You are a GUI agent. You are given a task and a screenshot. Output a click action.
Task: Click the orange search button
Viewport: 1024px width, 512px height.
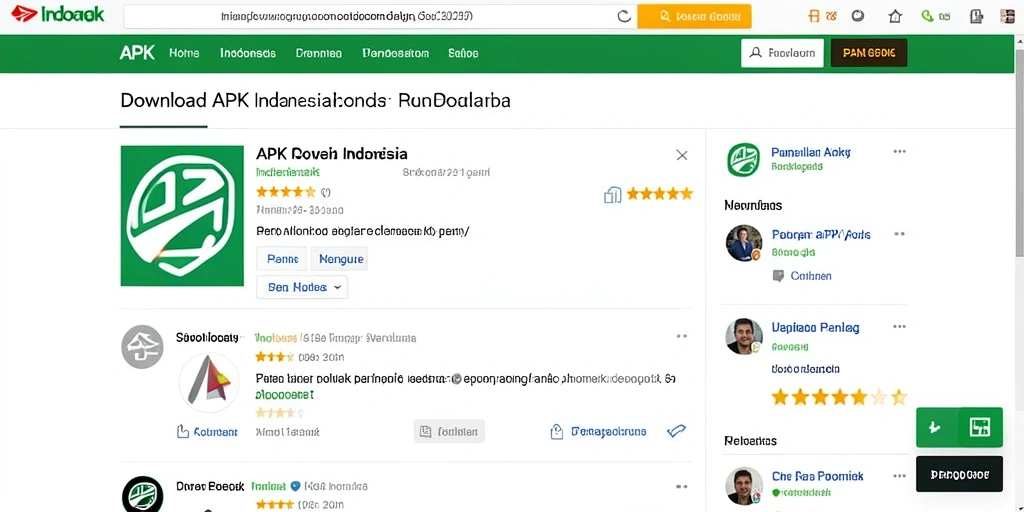(x=694, y=17)
